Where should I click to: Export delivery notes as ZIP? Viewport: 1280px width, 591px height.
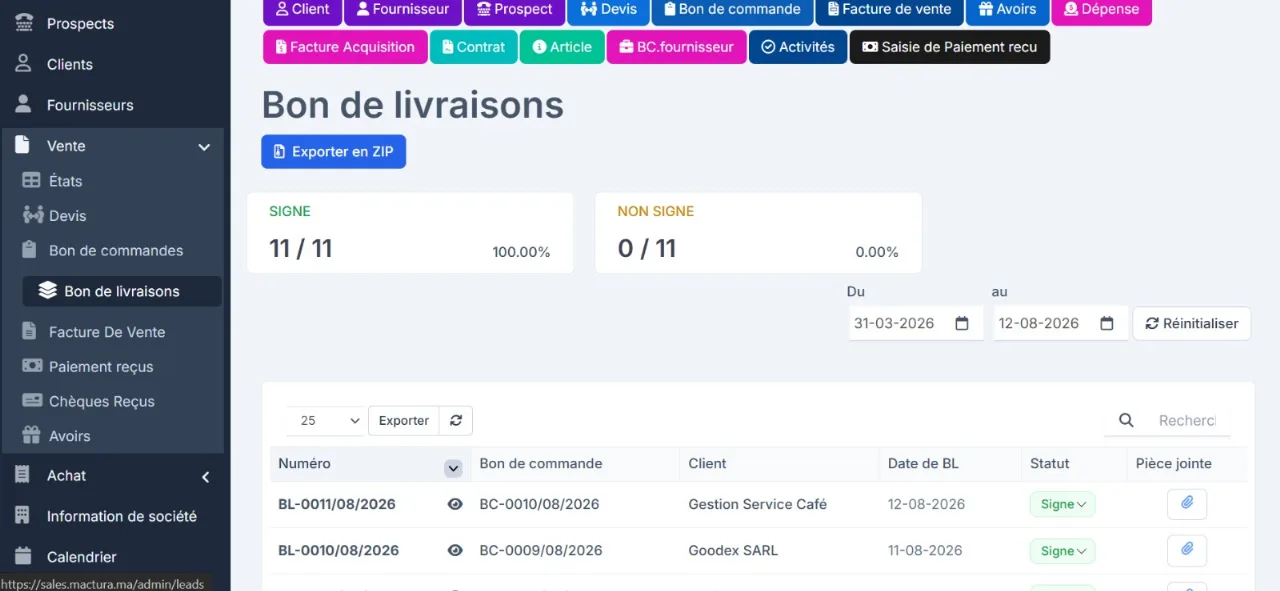click(333, 152)
